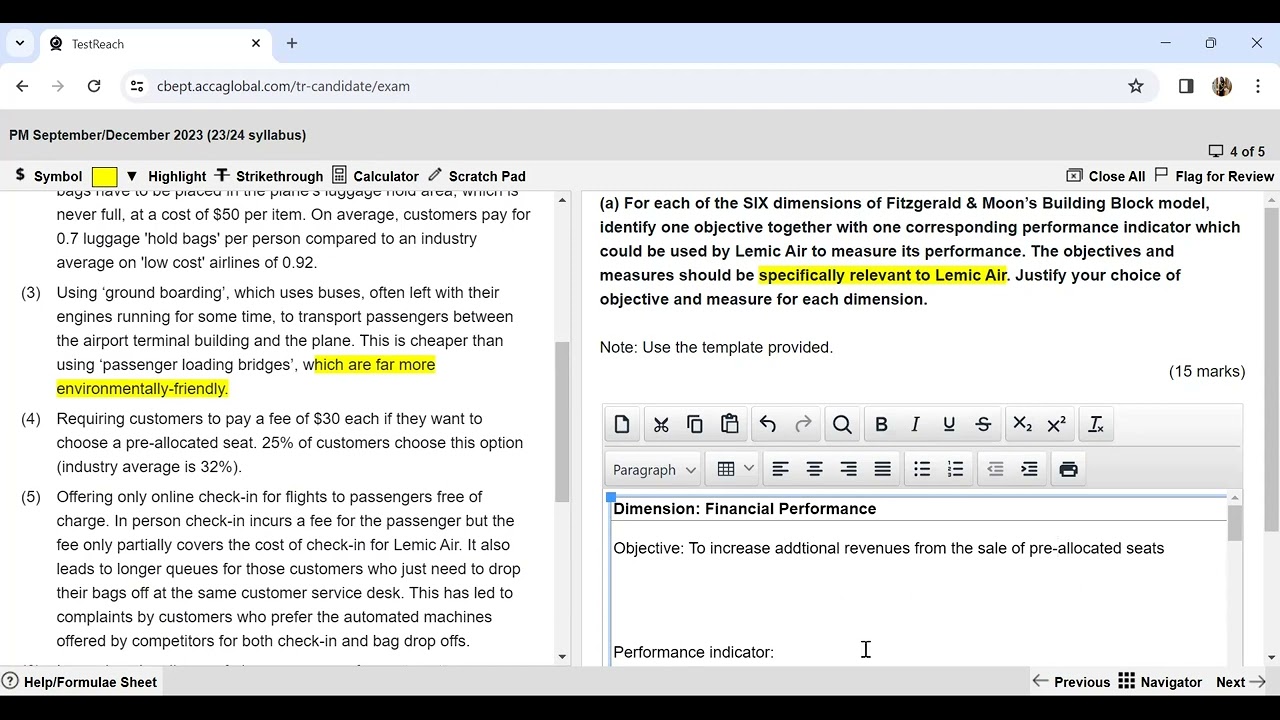Viewport: 1280px width, 720px height.
Task: Paste using the clipboard icon in editor
Action: tap(730, 424)
